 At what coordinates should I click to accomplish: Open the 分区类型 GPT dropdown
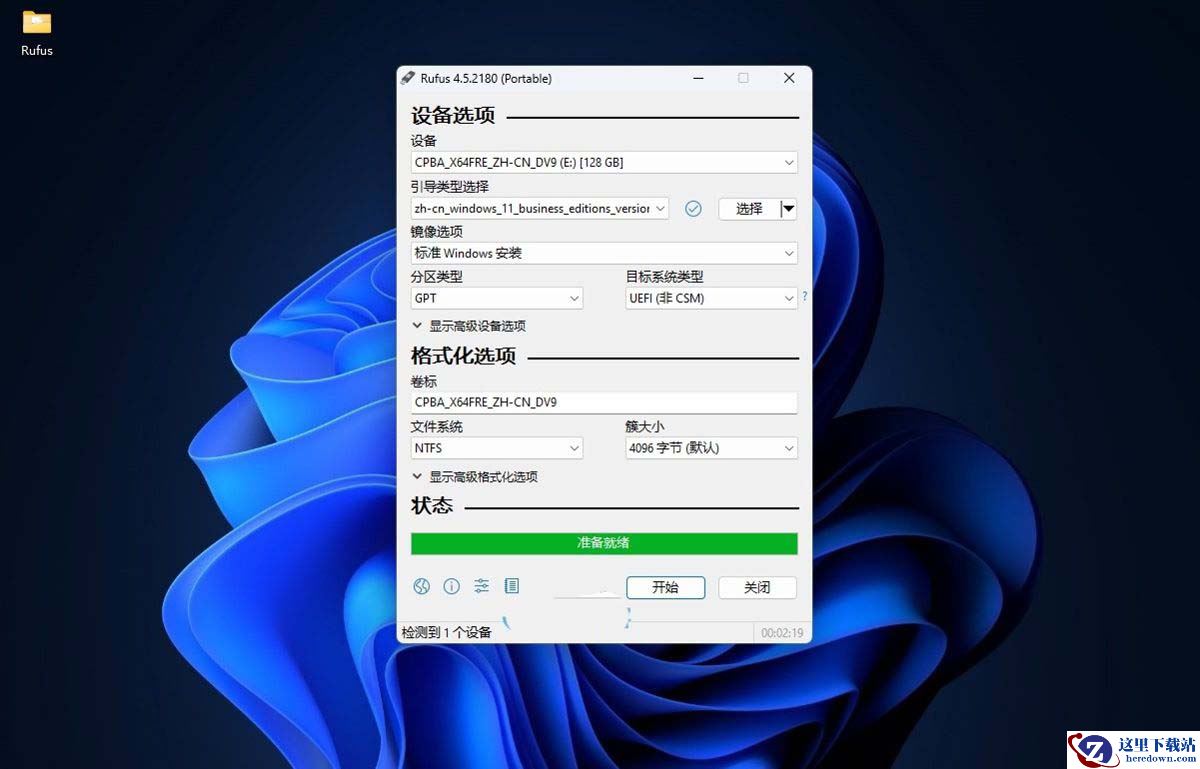[497, 298]
